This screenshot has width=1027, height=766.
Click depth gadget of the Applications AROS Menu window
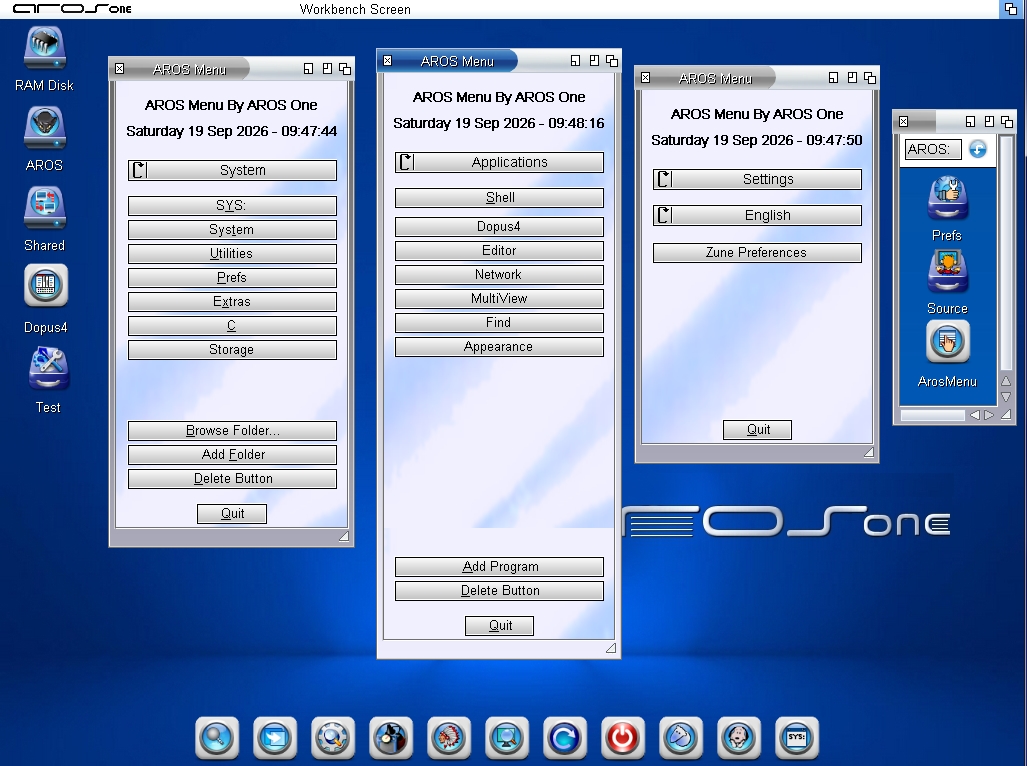tap(612, 61)
